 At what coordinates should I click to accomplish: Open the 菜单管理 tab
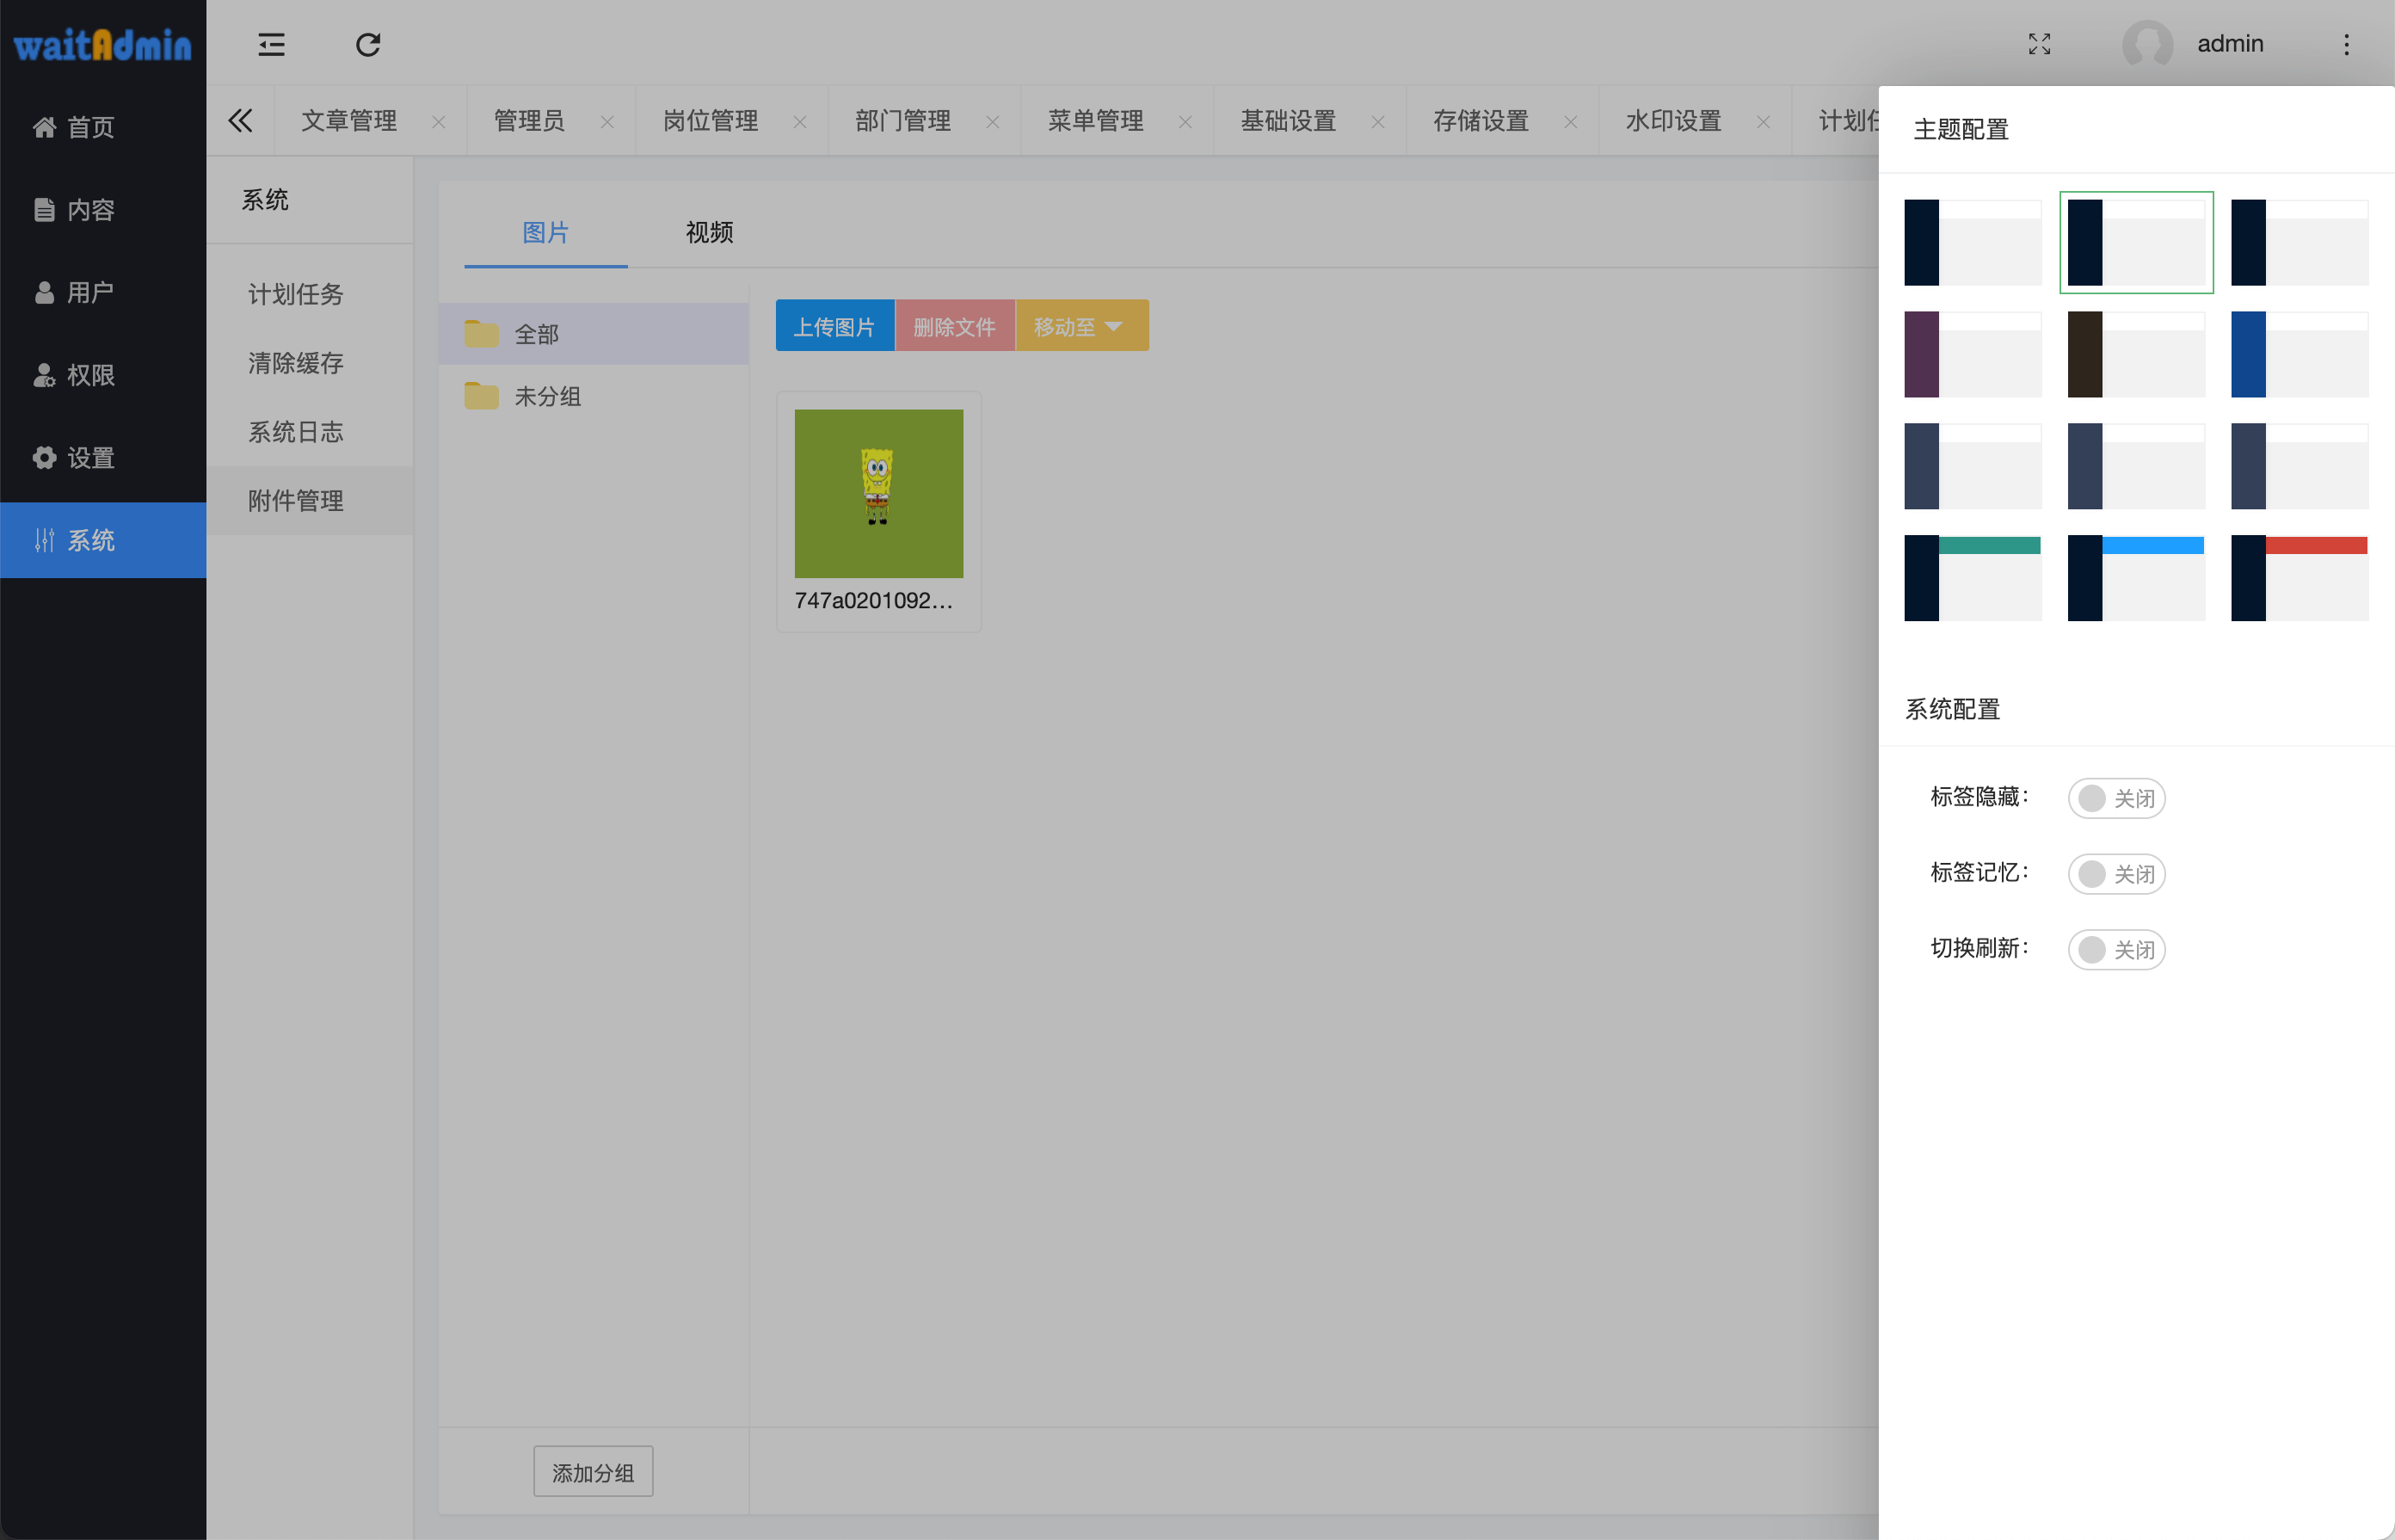(x=1095, y=121)
